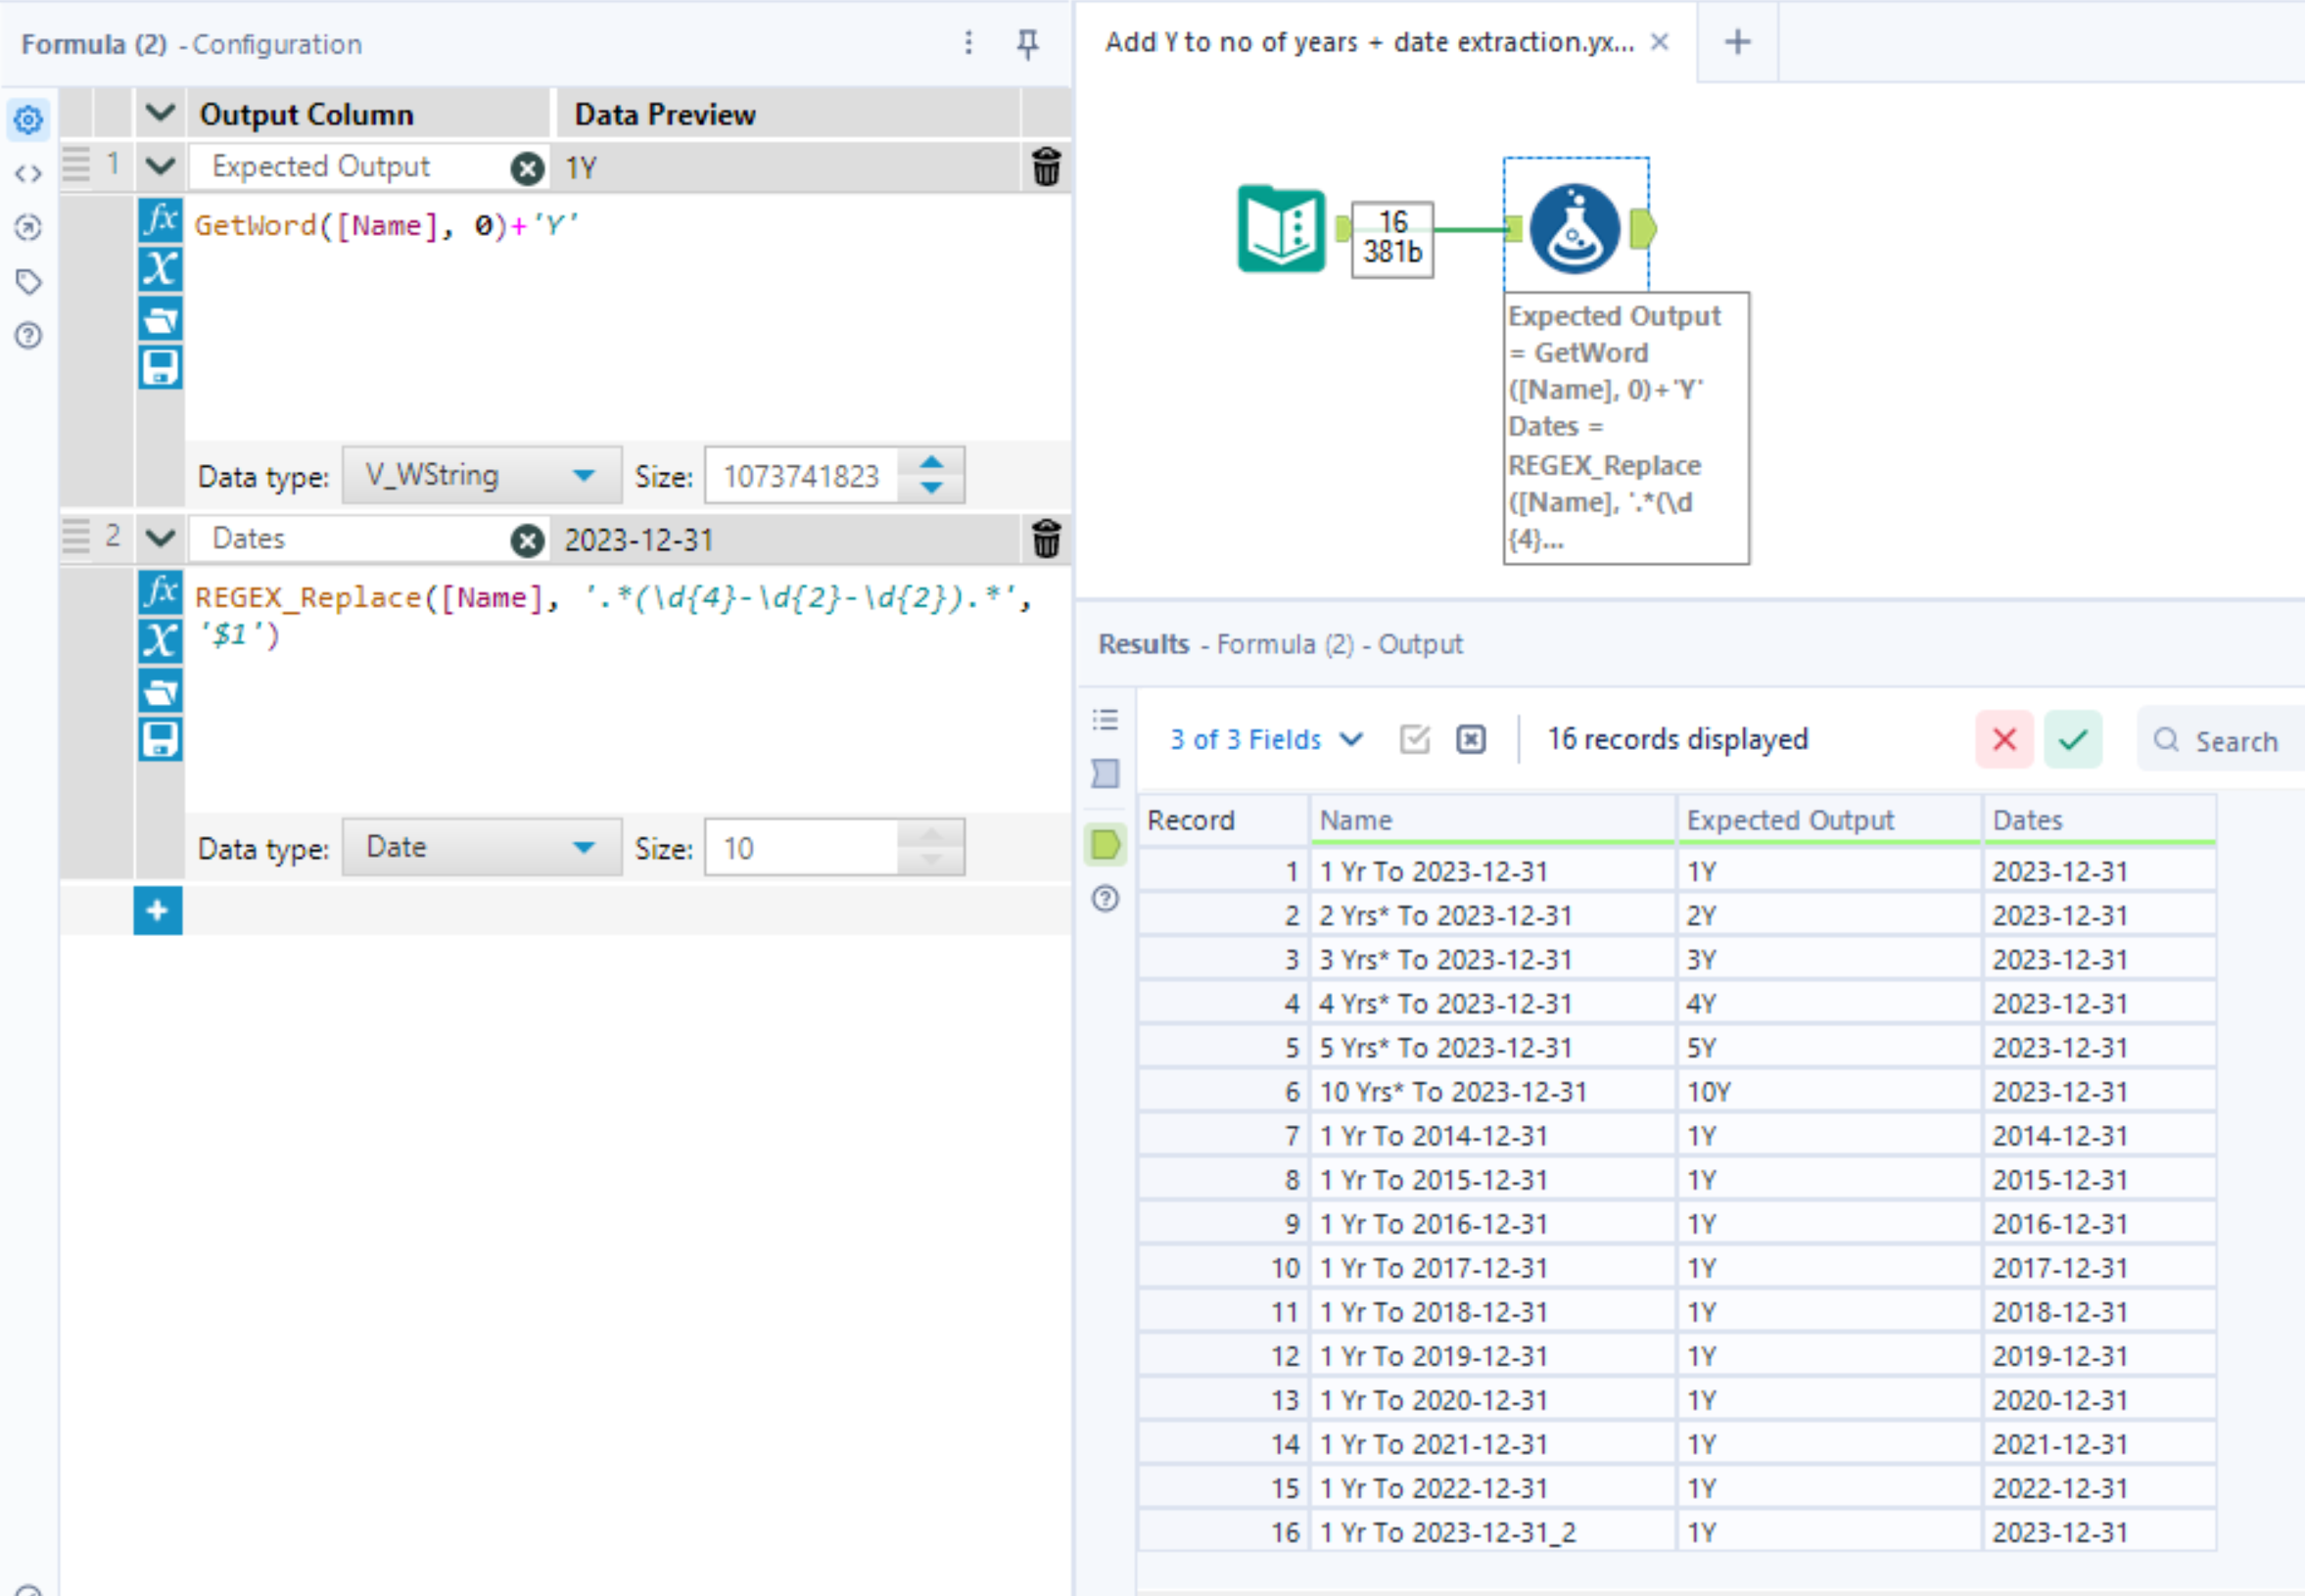The width and height of the screenshot is (2306, 1596).
Task: Add a new expression with the plus button
Action: 158,911
